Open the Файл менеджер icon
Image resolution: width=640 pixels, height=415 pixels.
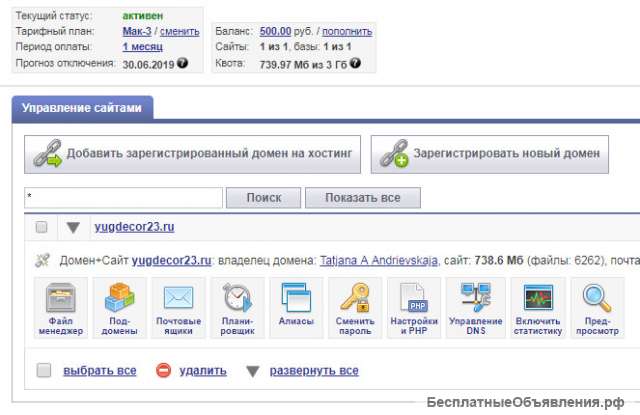60,308
